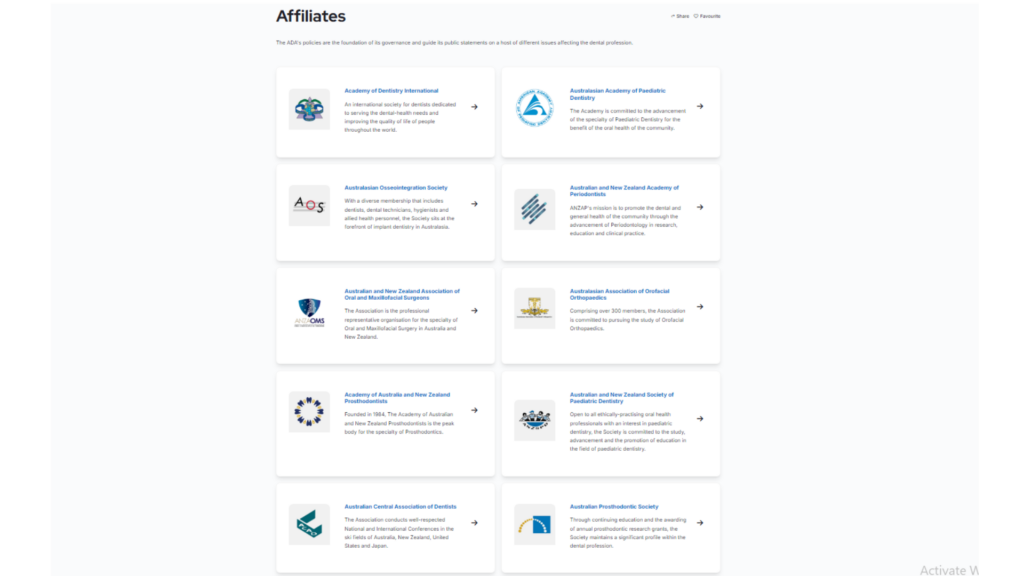Click the arrow on Orofacial Orthopaedics card
The width and height of the screenshot is (1024, 576).
point(700,307)
